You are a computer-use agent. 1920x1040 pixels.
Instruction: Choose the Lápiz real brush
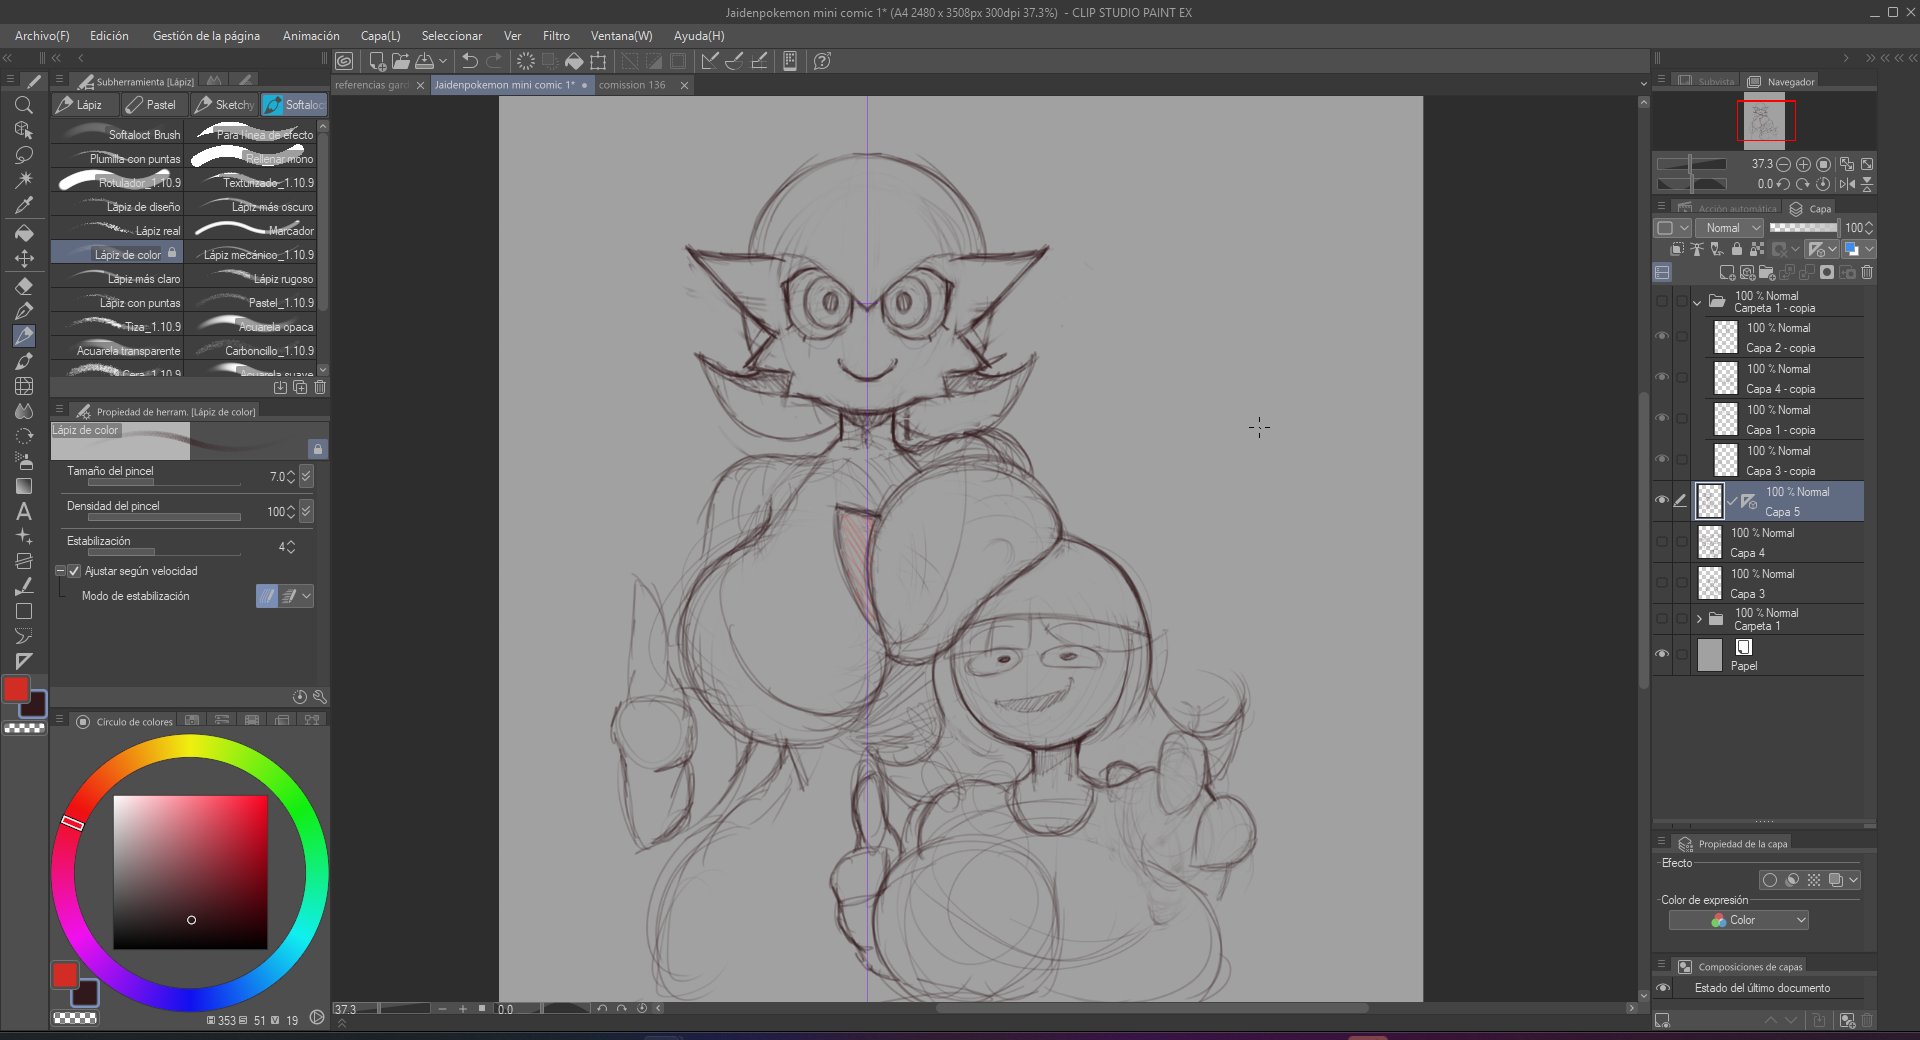(118, 231)
